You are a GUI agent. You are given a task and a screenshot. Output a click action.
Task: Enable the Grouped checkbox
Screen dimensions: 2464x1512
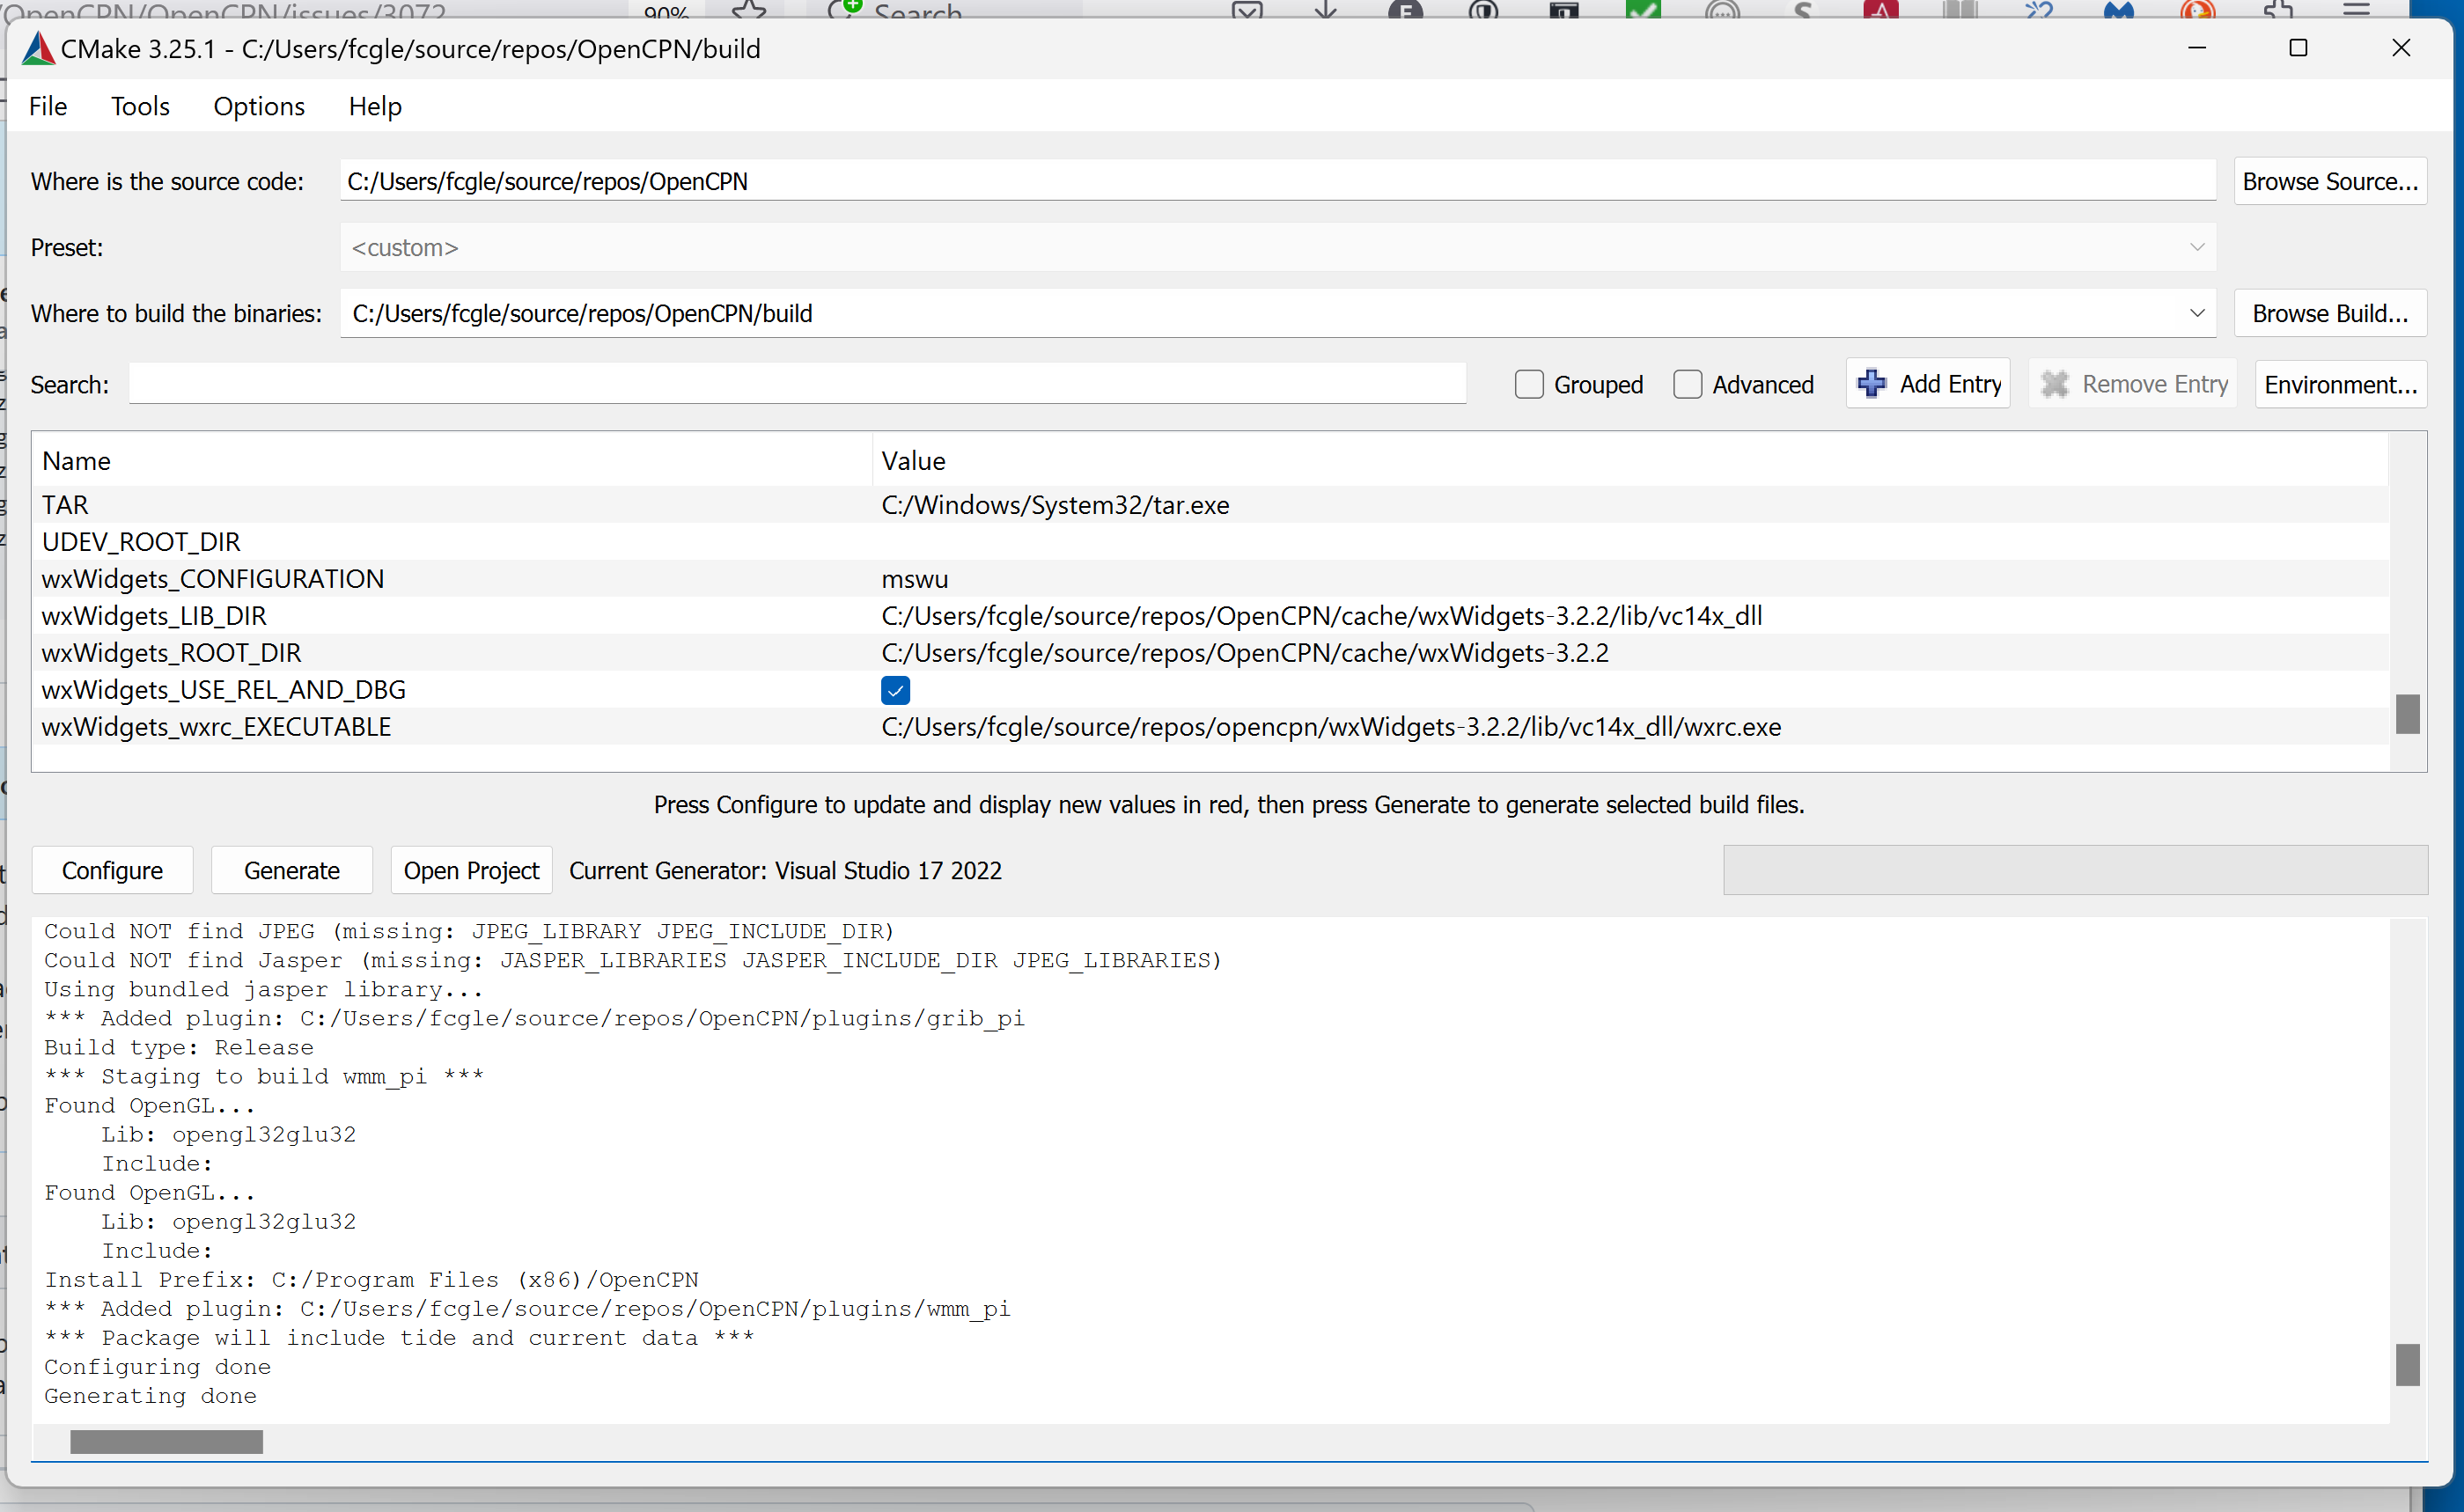(1529, 384)
